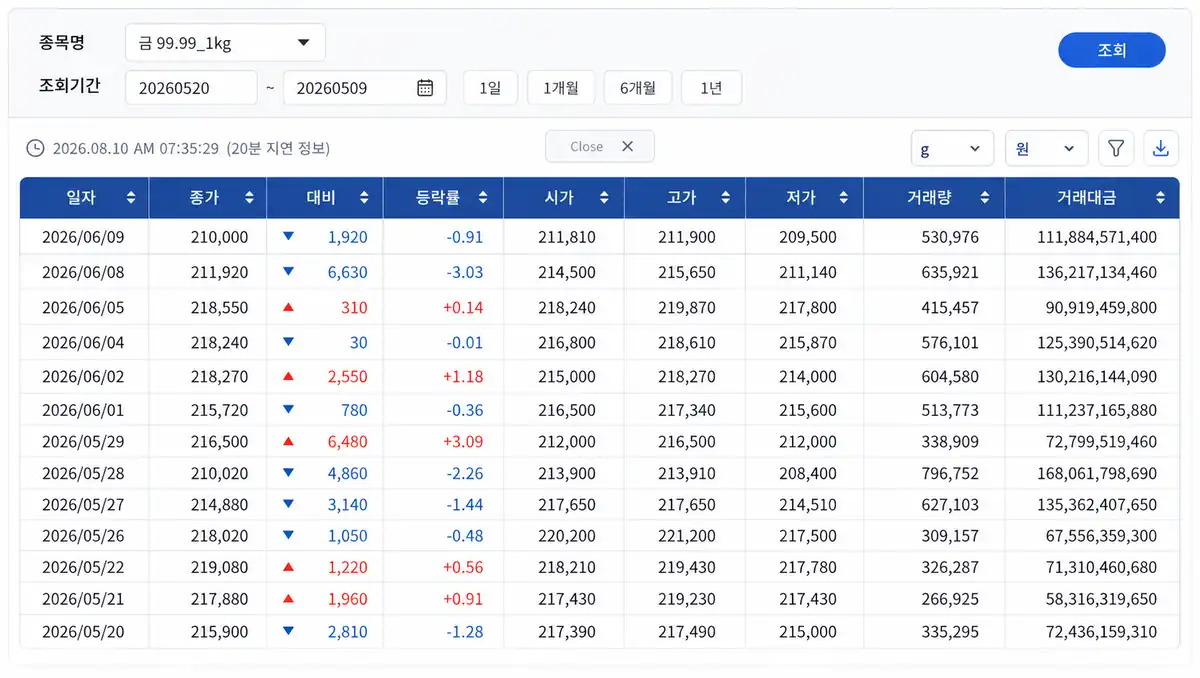The height and width of the screenshot is (678, 1200).
Task: Select the 1일 period button
Action: pyautogui.click(x=490, y=88)
